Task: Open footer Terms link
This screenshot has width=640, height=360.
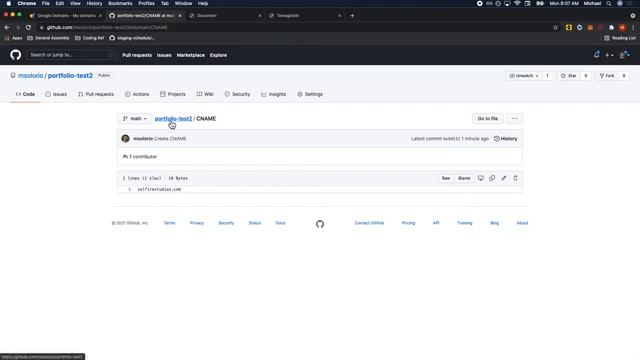Action: click(169, 223)
